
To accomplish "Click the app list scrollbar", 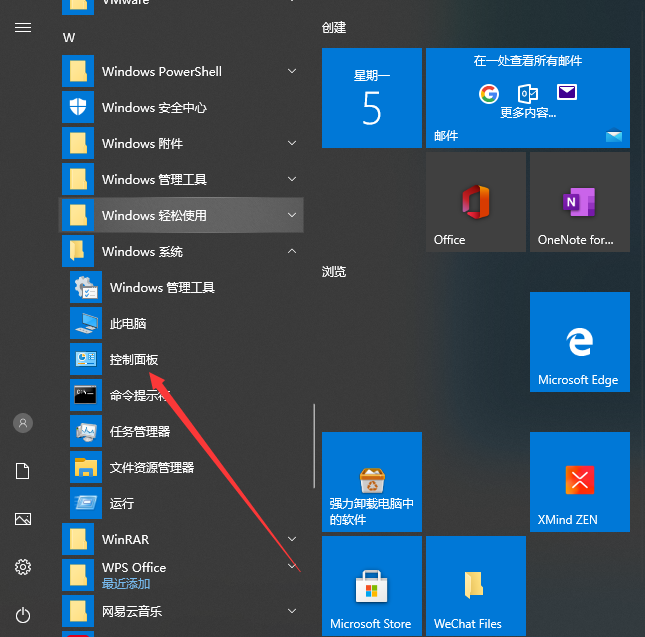I will coord(314,446).
